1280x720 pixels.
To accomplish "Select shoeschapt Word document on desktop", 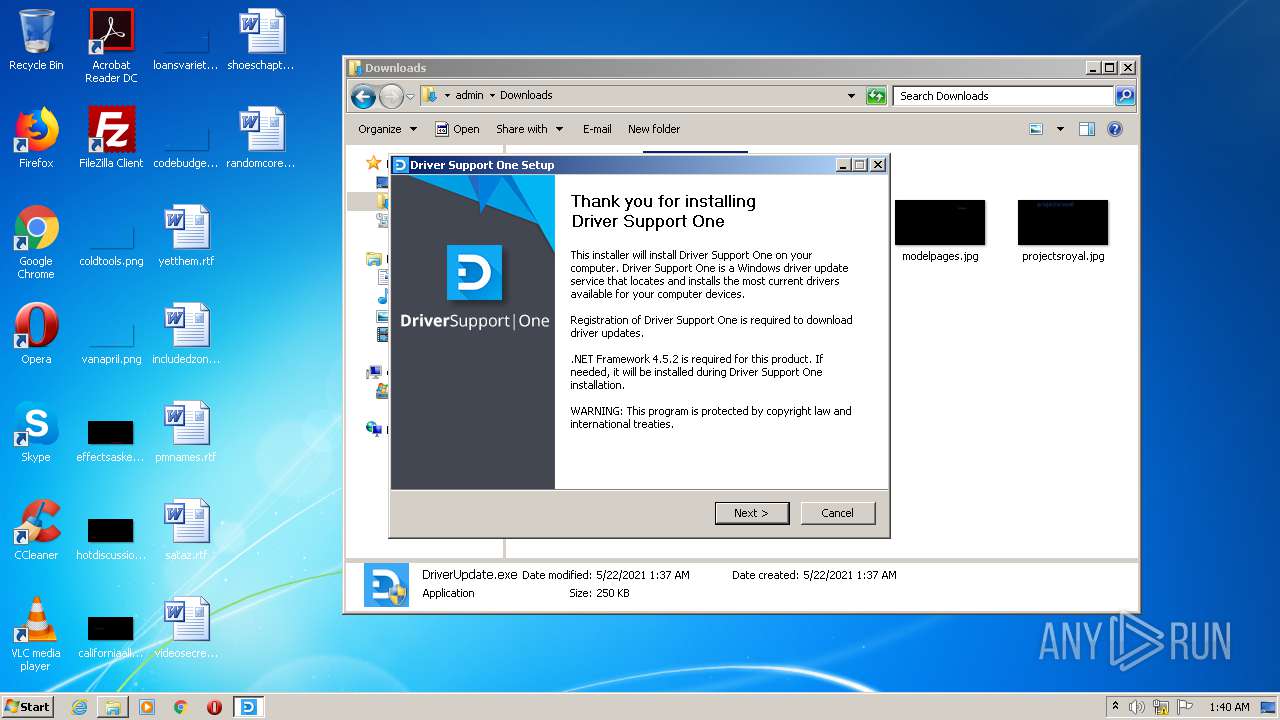I will click(261, 40).
